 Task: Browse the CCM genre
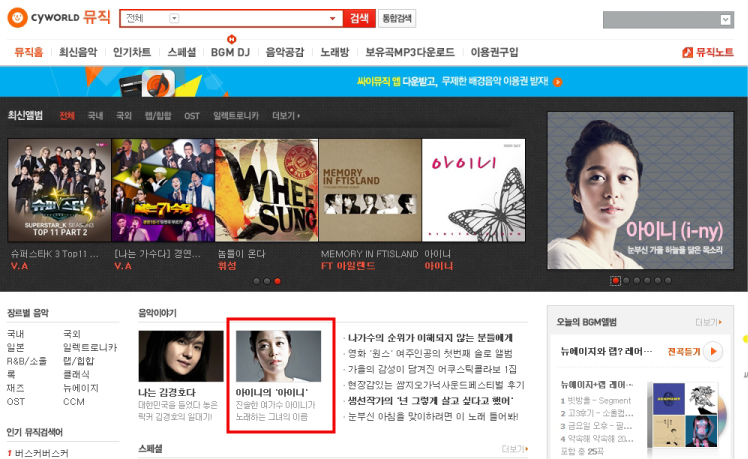(73, 402)
